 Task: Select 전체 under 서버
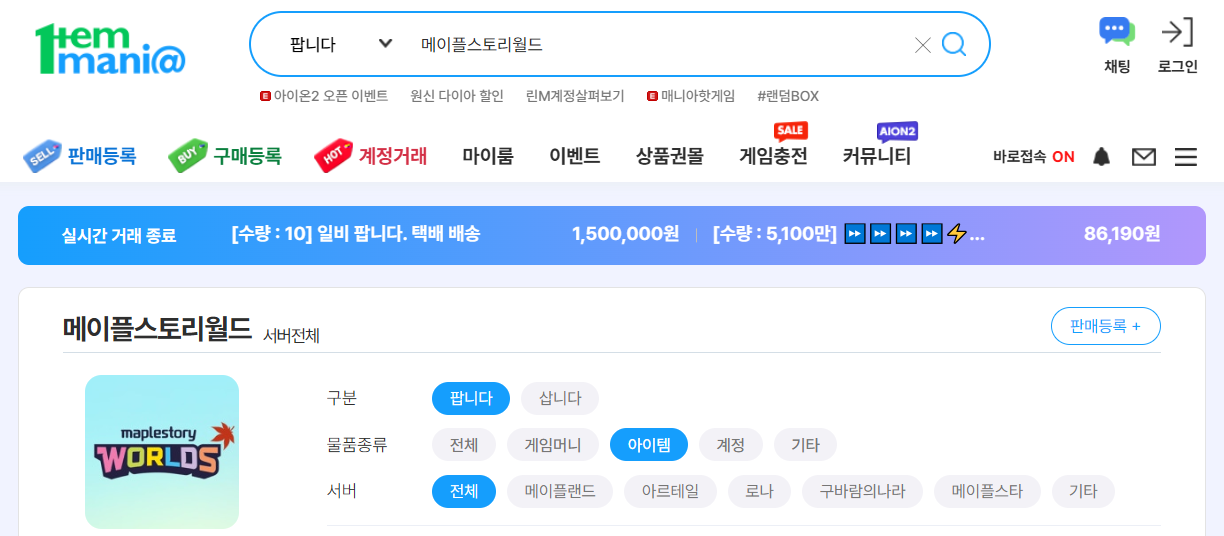[464, 491]
